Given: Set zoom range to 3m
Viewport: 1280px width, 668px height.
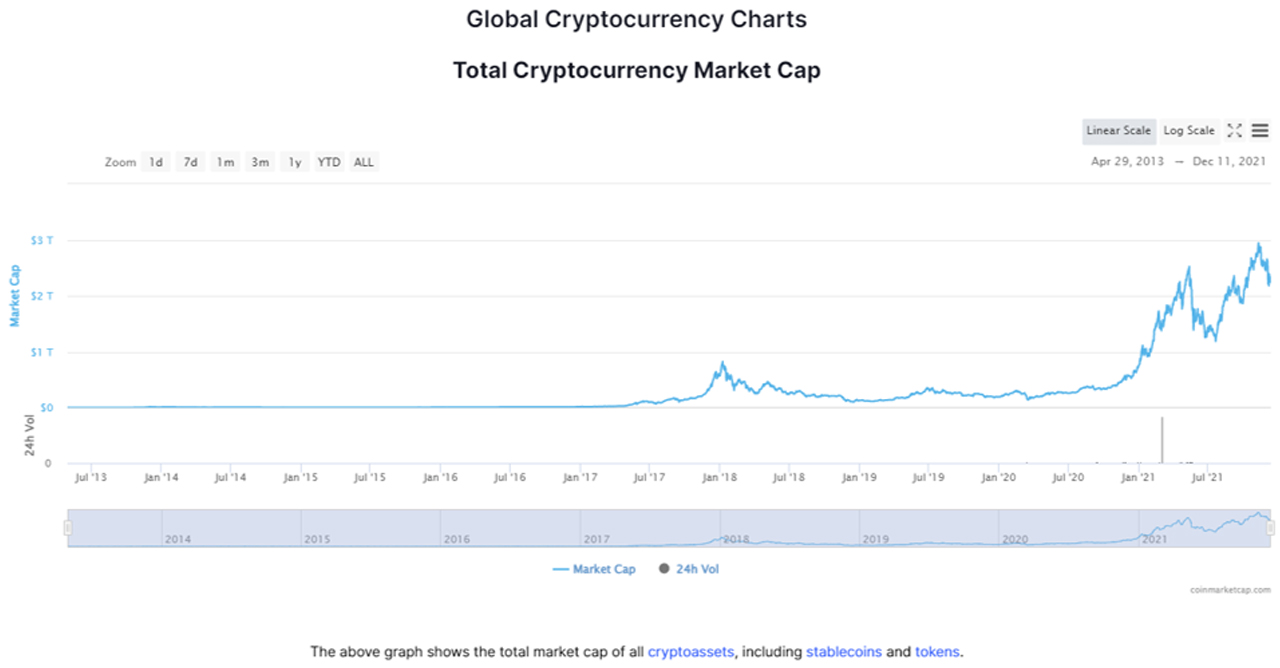Looking at the screenshot, I should [x=260, y=162].
